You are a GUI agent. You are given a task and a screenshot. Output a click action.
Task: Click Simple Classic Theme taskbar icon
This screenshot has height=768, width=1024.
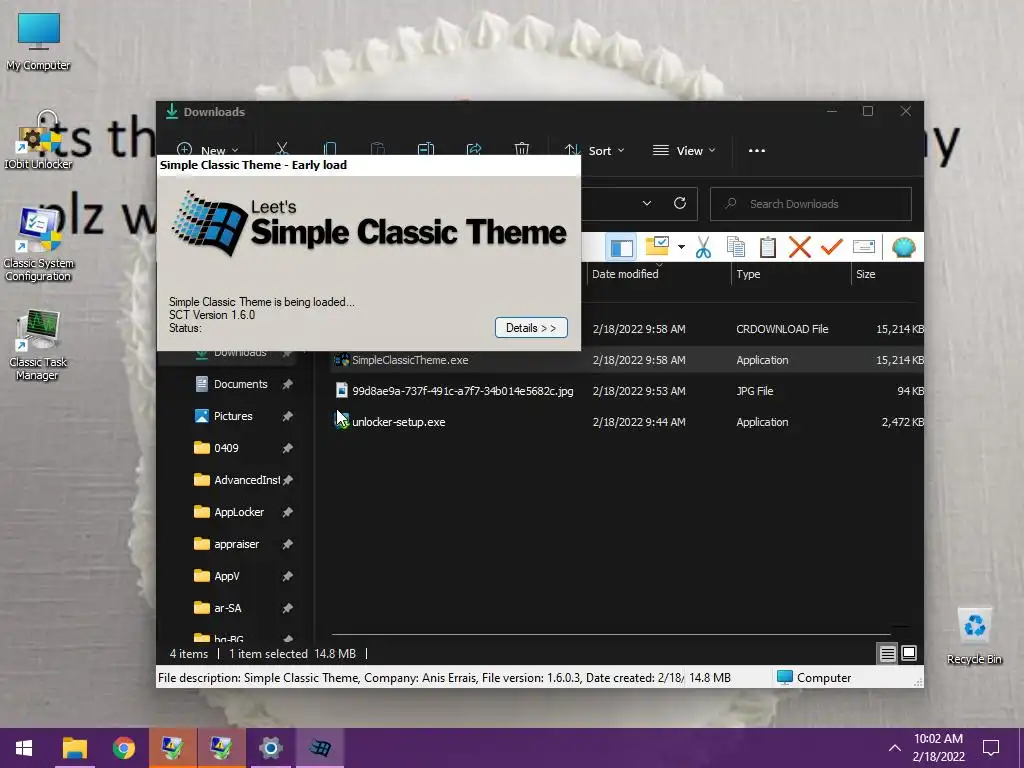[320, 748]
